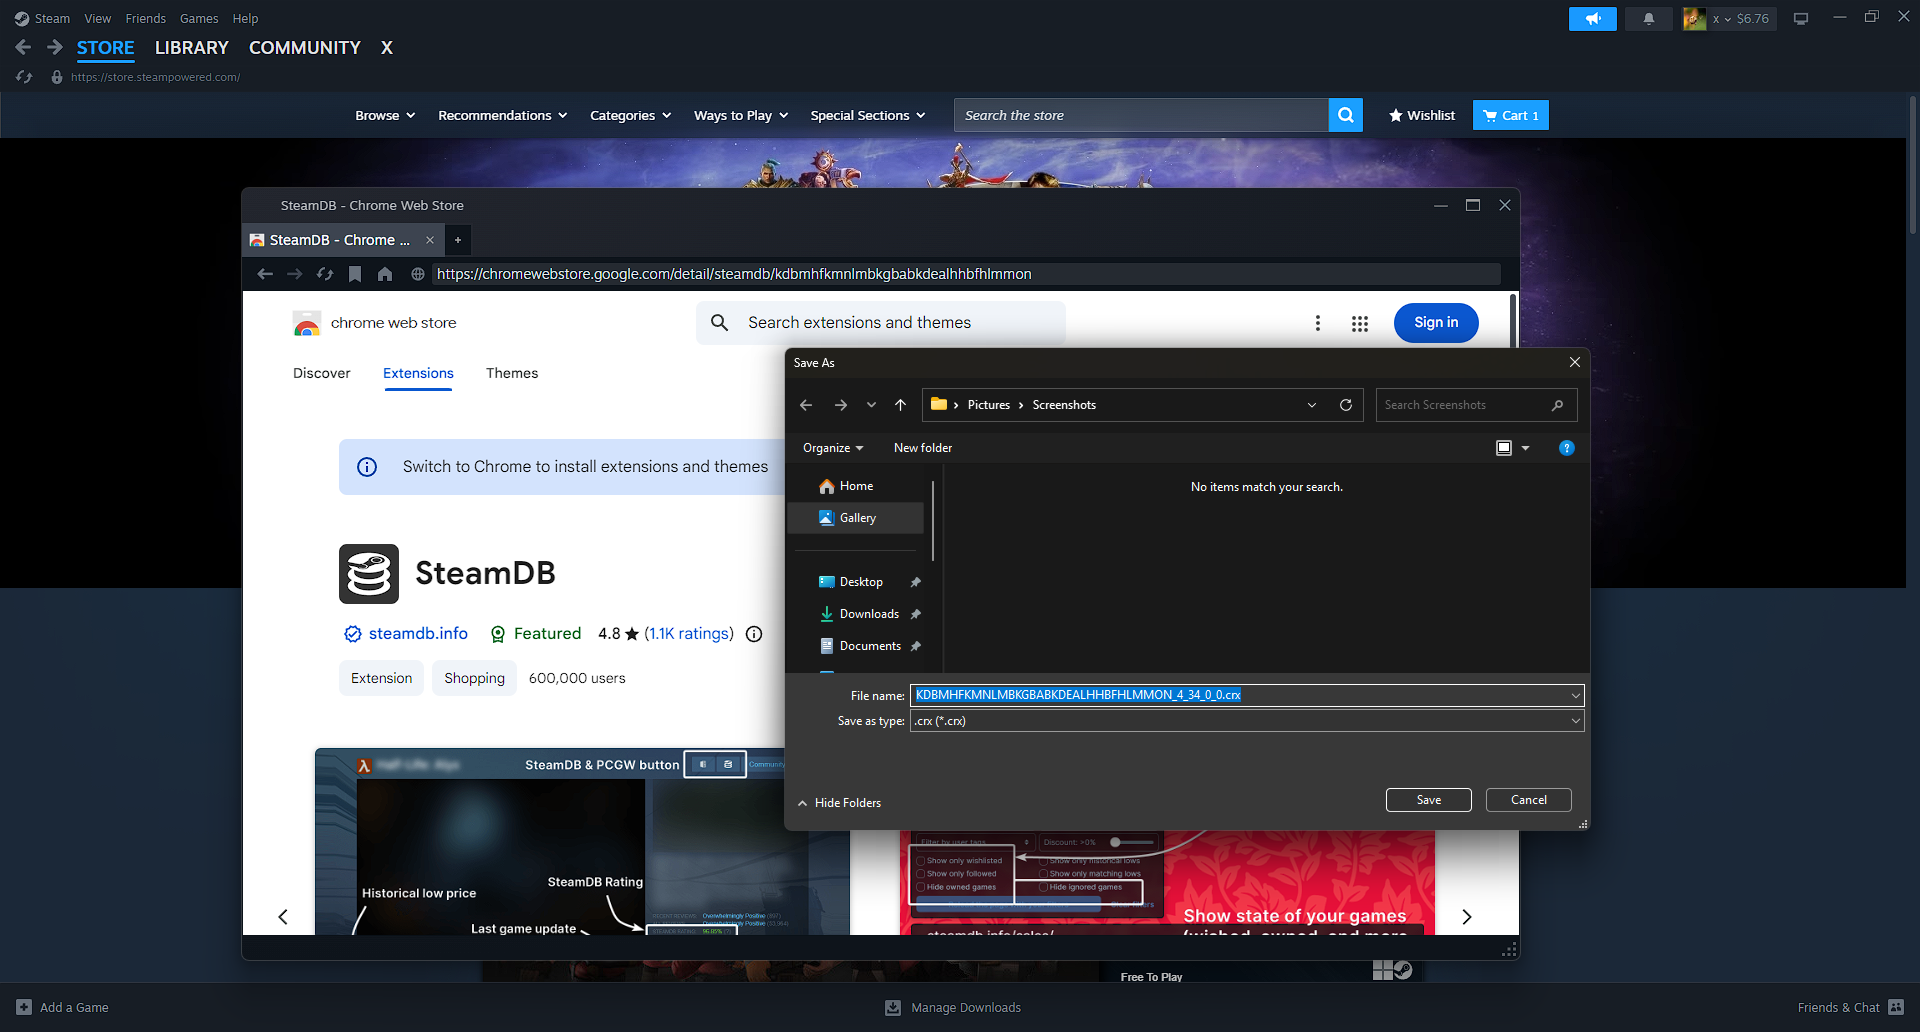Viewport: 1920px width, 1032px height.
Task: Show previous screenshot in SteamDB carousel
Action: pyautogui.click(x=283, y=917)
